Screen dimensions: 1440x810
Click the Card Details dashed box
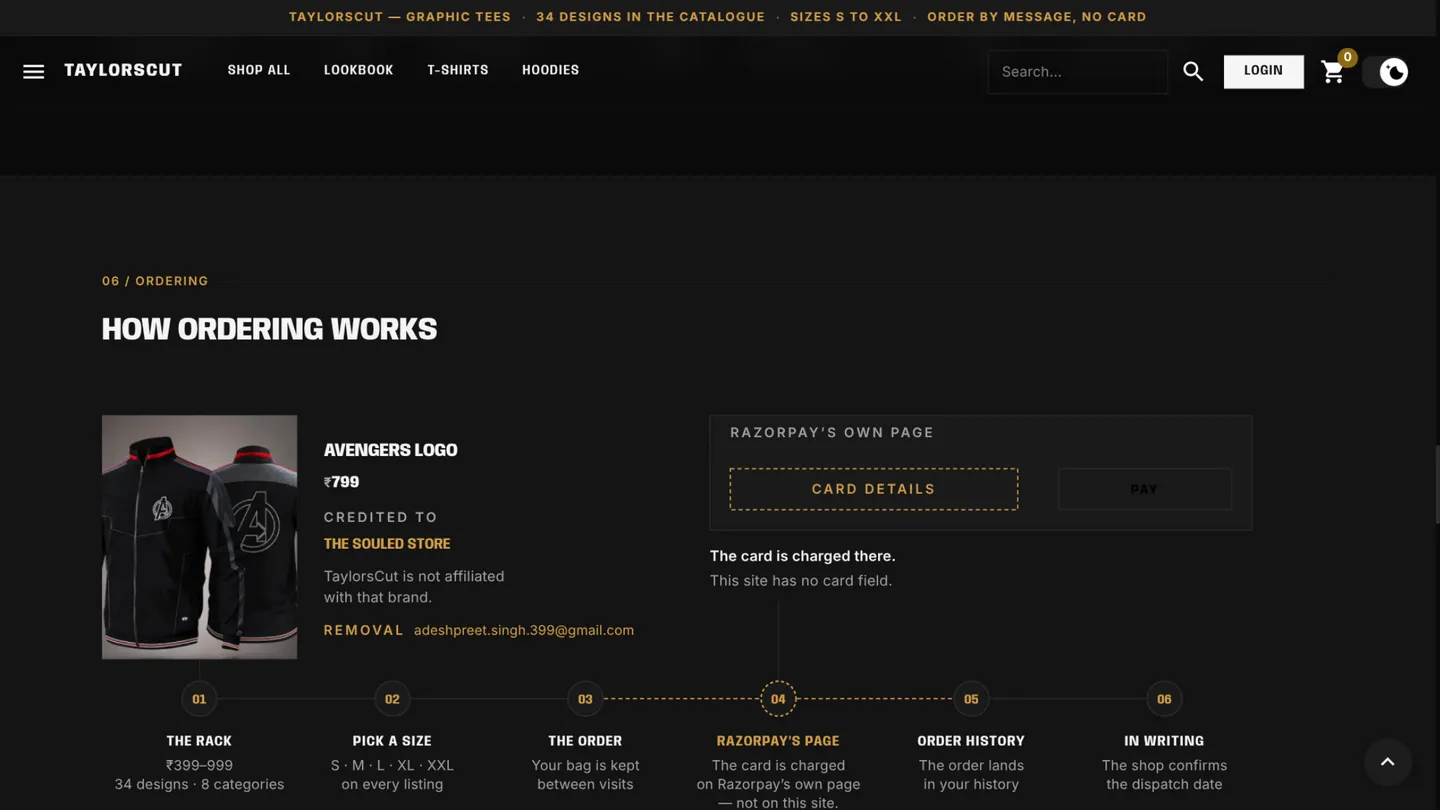[874, 489]
